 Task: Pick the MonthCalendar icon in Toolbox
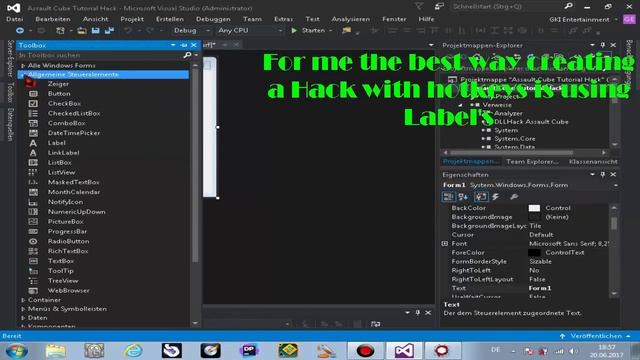(x=33, y=192)
